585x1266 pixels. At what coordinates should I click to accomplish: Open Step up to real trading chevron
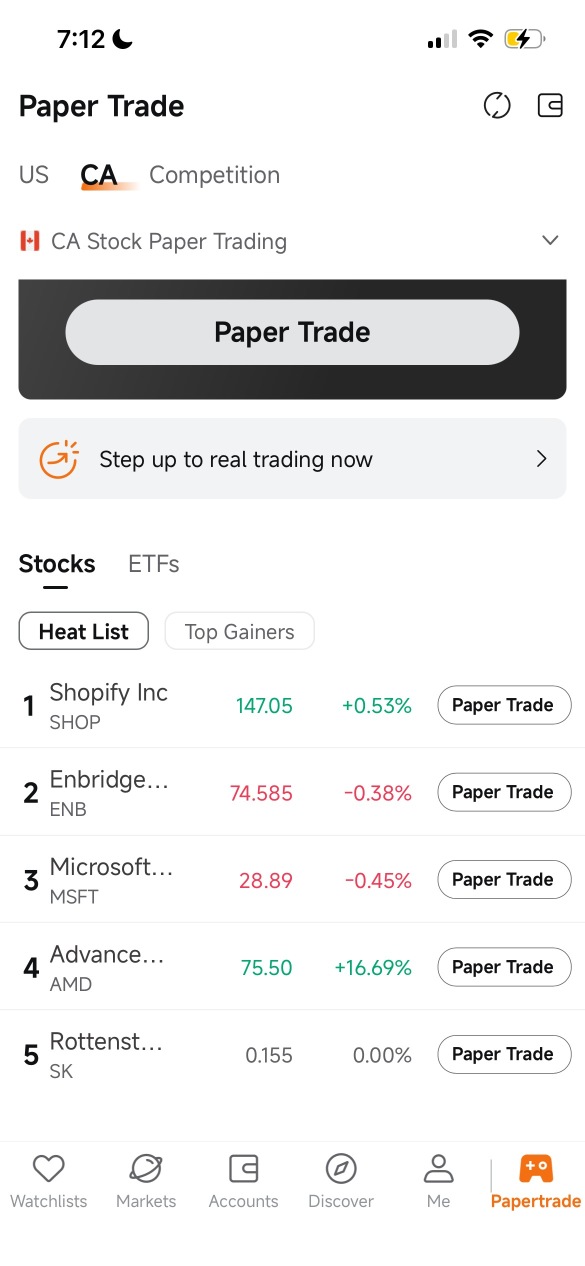click(542, 459)
